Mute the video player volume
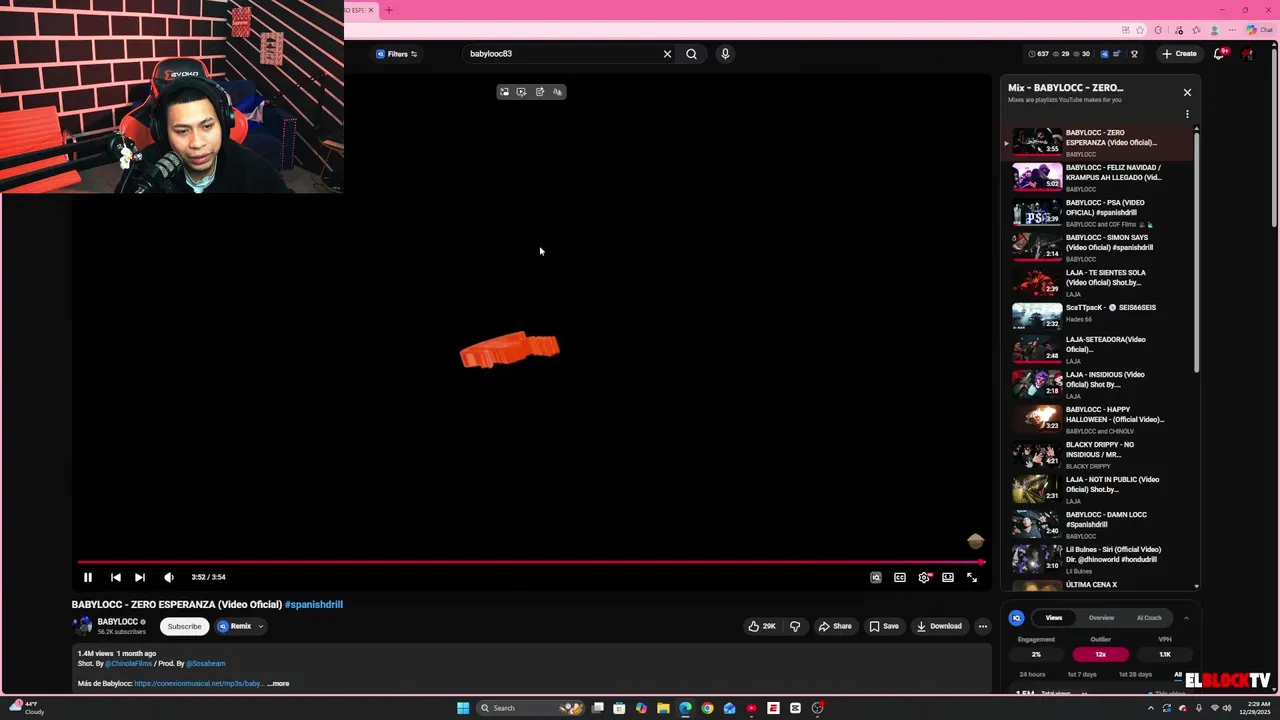 [169, 577]
